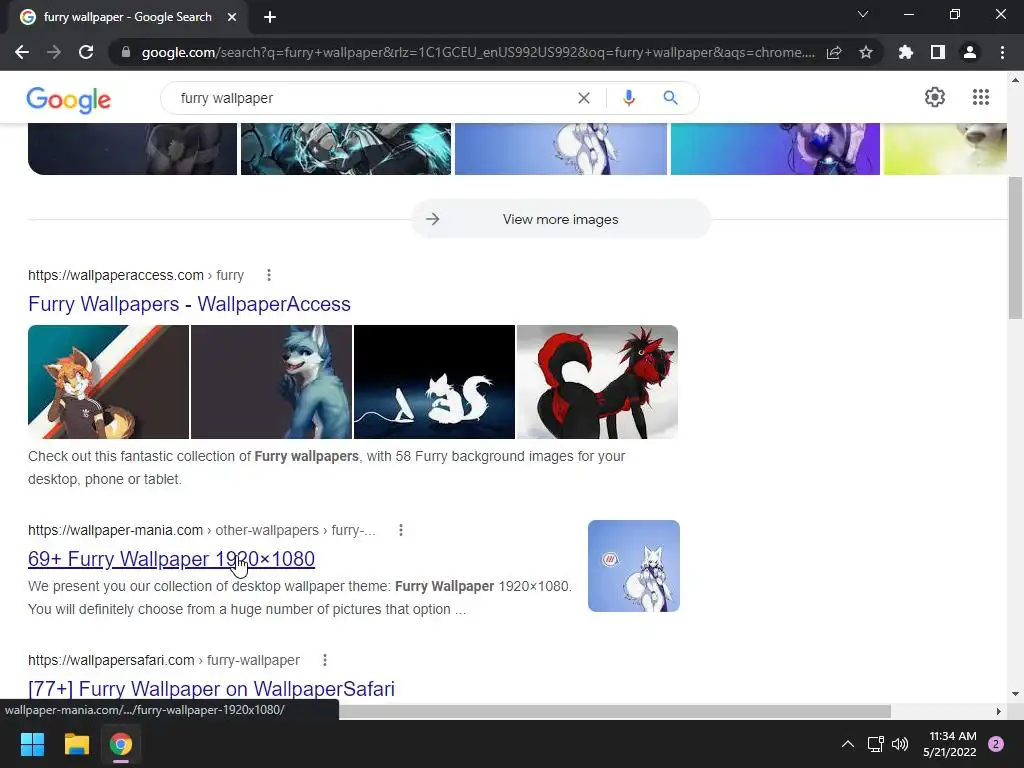Screen dimensions: 1024x768
Task: Click the browser forward arrow
Action: (x=54, y=52)
